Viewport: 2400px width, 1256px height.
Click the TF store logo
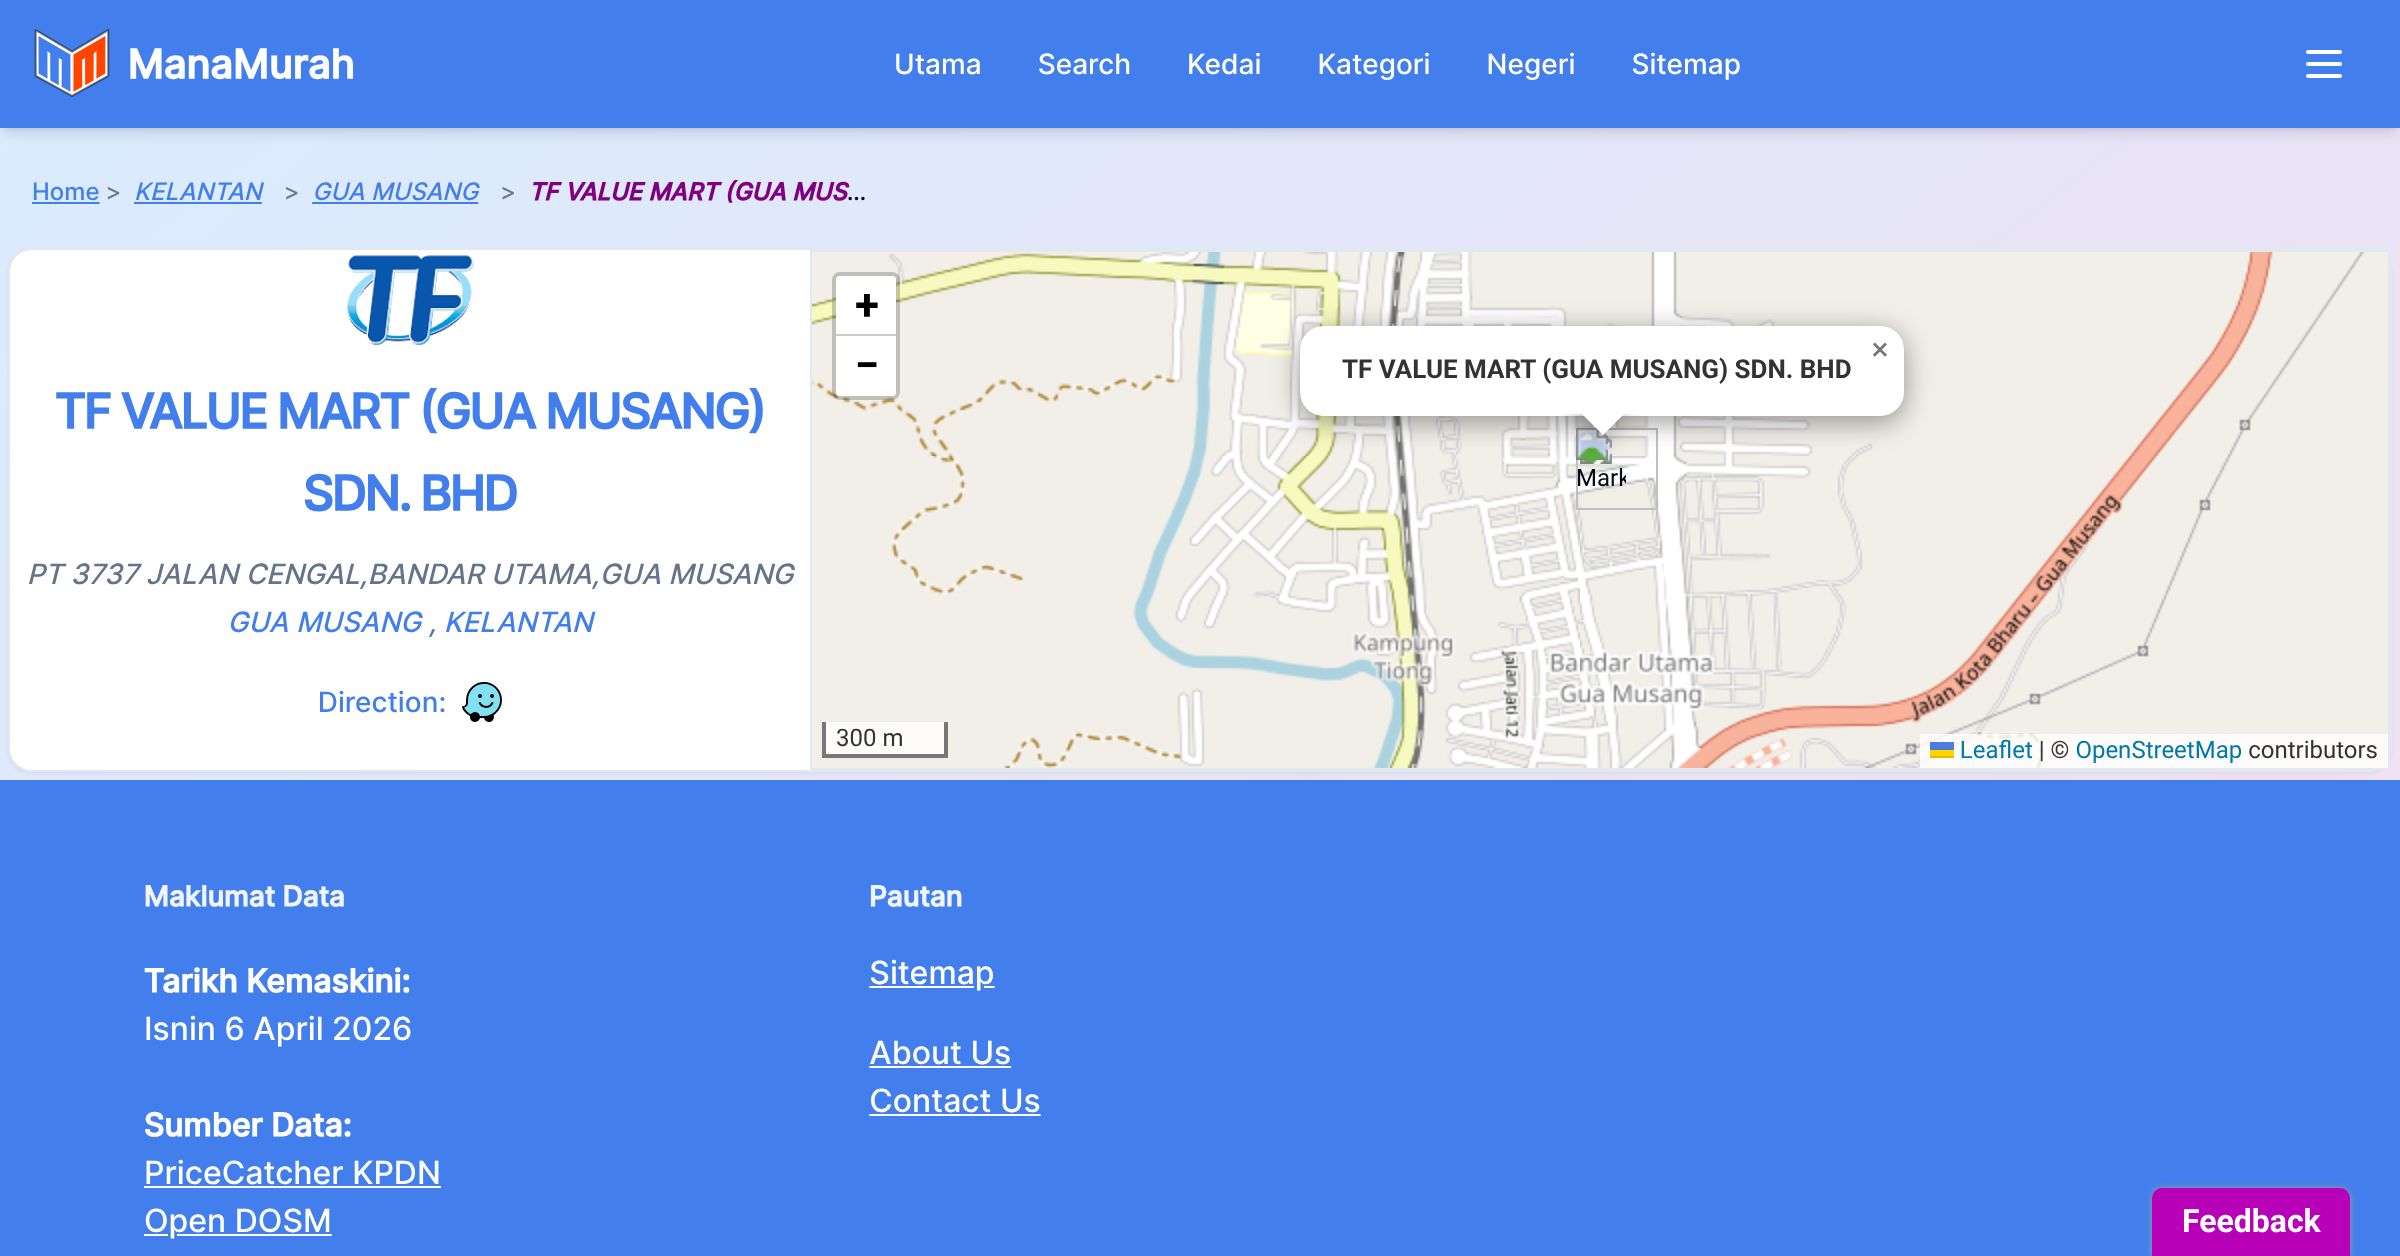pos(409,299)
